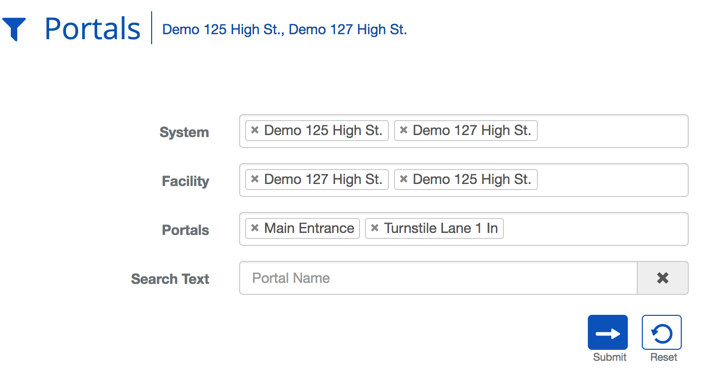The image size is (716, 384).
Task: Remove Demo 127 High St. from Facility
Action: (255, 179)
